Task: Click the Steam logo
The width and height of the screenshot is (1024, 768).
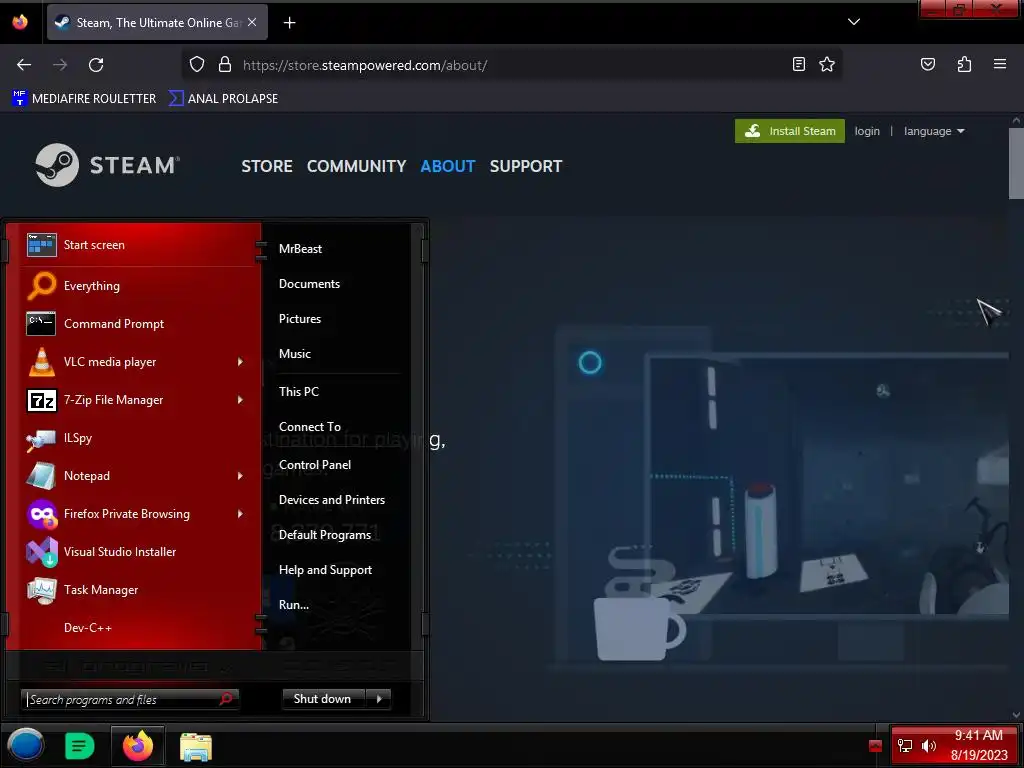Action: pos(108,165)
